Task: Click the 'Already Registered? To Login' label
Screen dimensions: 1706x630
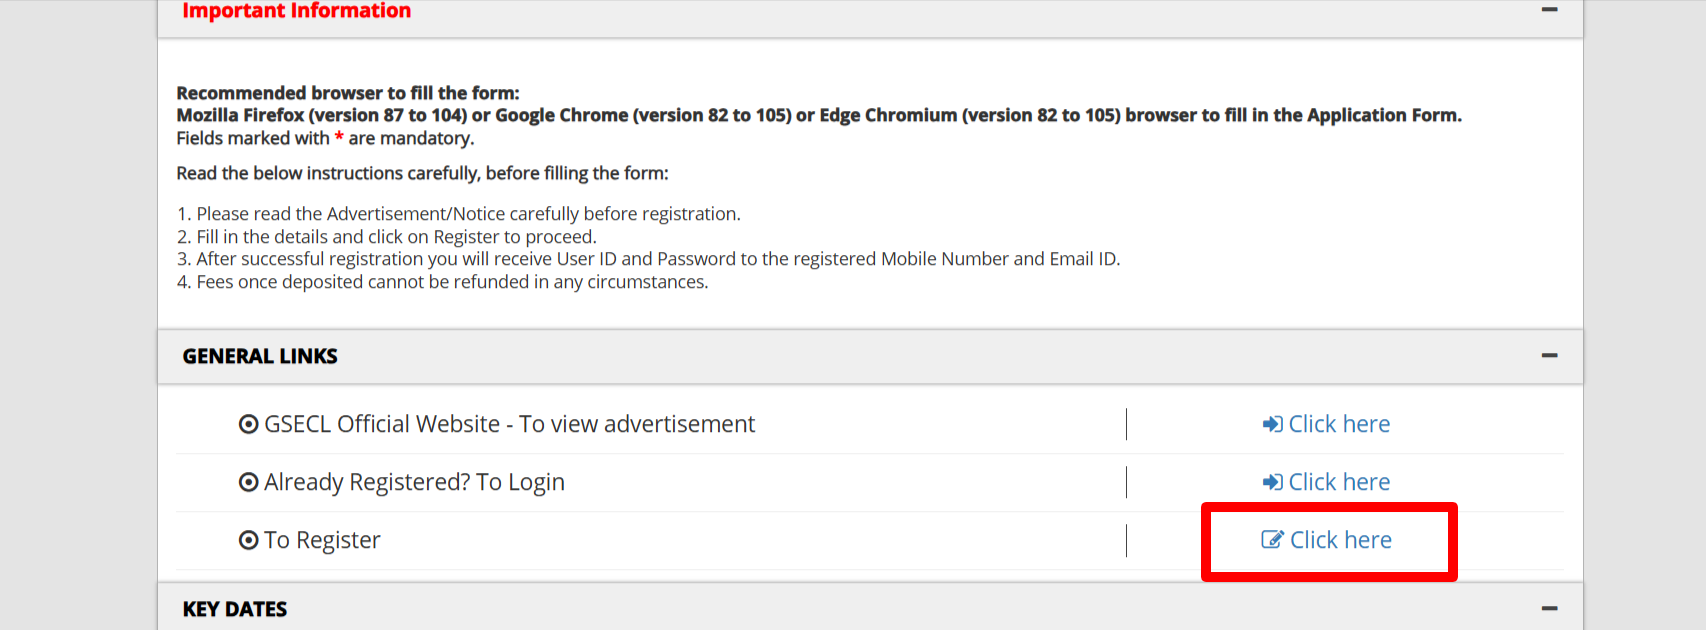Action: 414,482
